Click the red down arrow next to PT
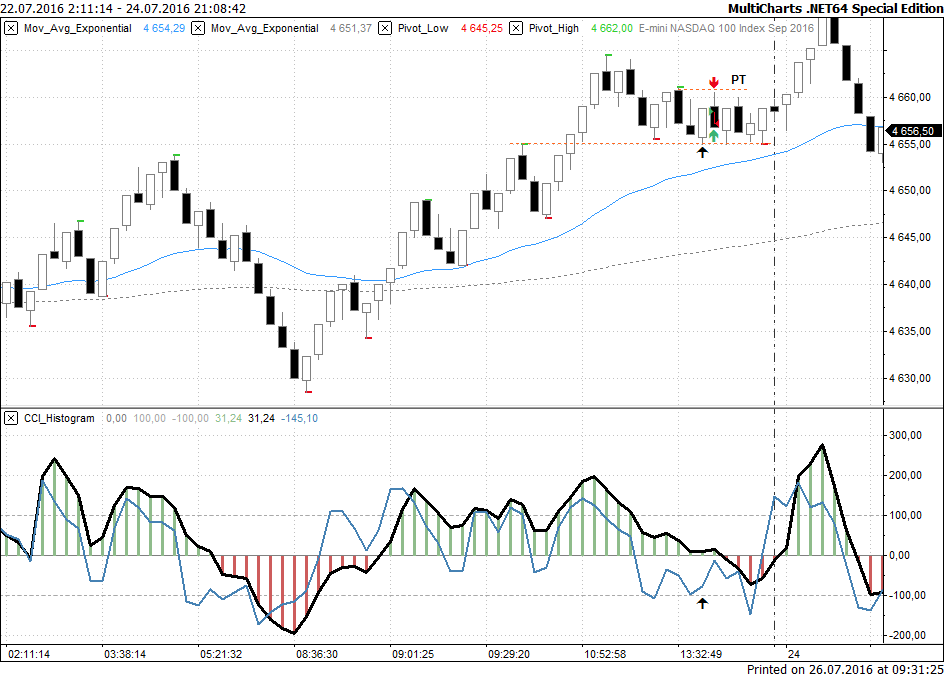Image resolution: width=944 pixels, height=677 pixels. pyautogui.click(x=714, y=82)
